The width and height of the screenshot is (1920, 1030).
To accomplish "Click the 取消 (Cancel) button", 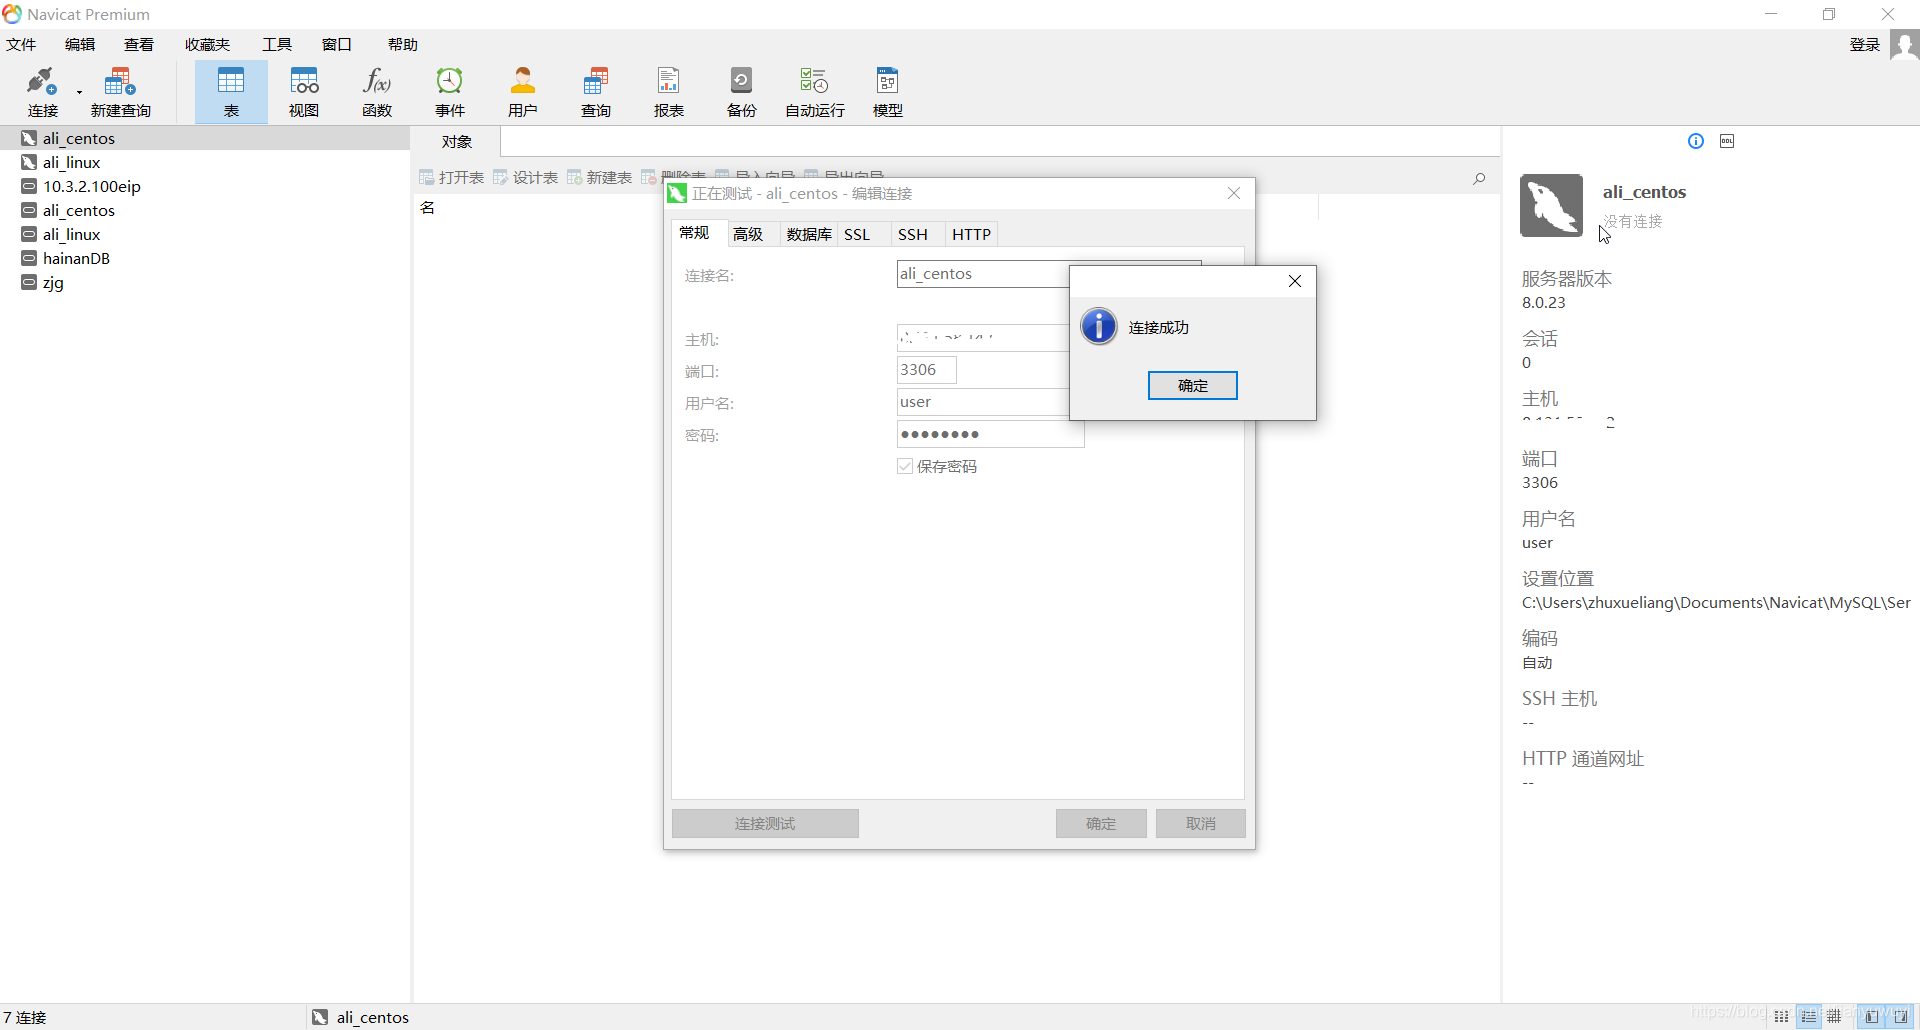I will [1201, 823].
